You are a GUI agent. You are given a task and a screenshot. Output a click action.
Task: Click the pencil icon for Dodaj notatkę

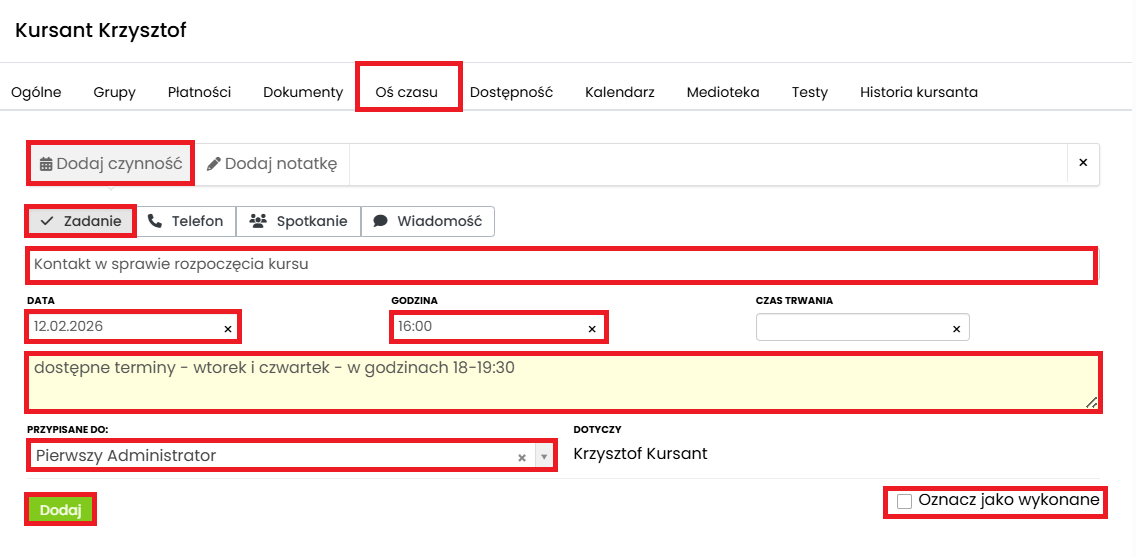[x=214, y=164]
